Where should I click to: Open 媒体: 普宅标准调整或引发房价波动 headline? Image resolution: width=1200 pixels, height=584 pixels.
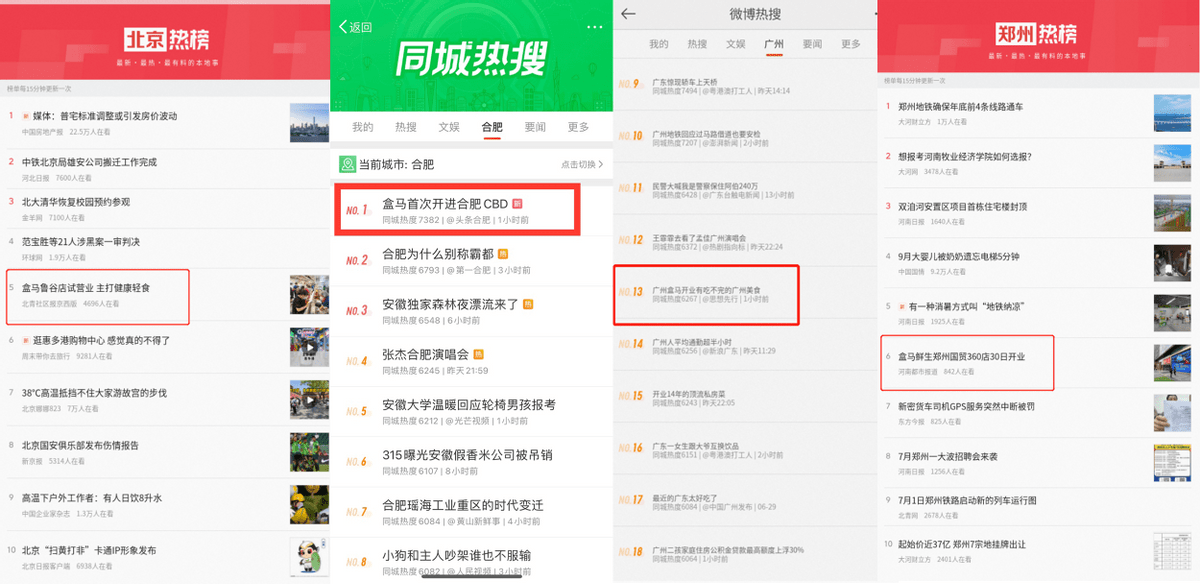click(x=105, y=116)
